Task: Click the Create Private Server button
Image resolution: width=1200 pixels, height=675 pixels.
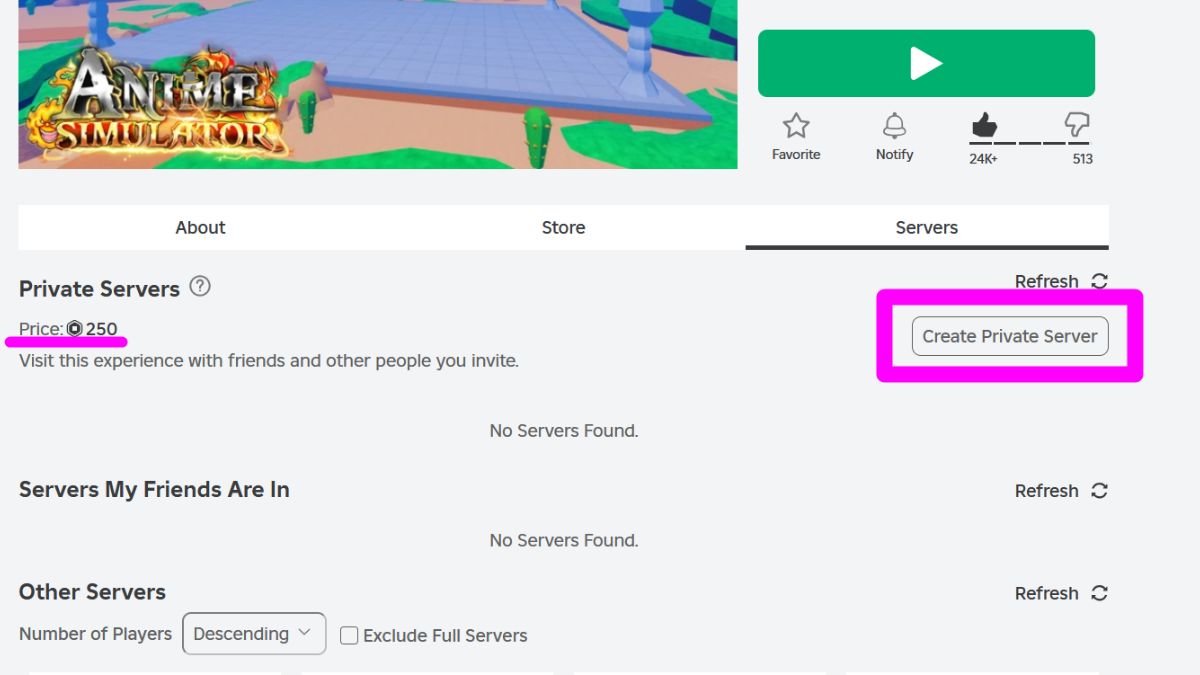Action: coord(1009,336)
